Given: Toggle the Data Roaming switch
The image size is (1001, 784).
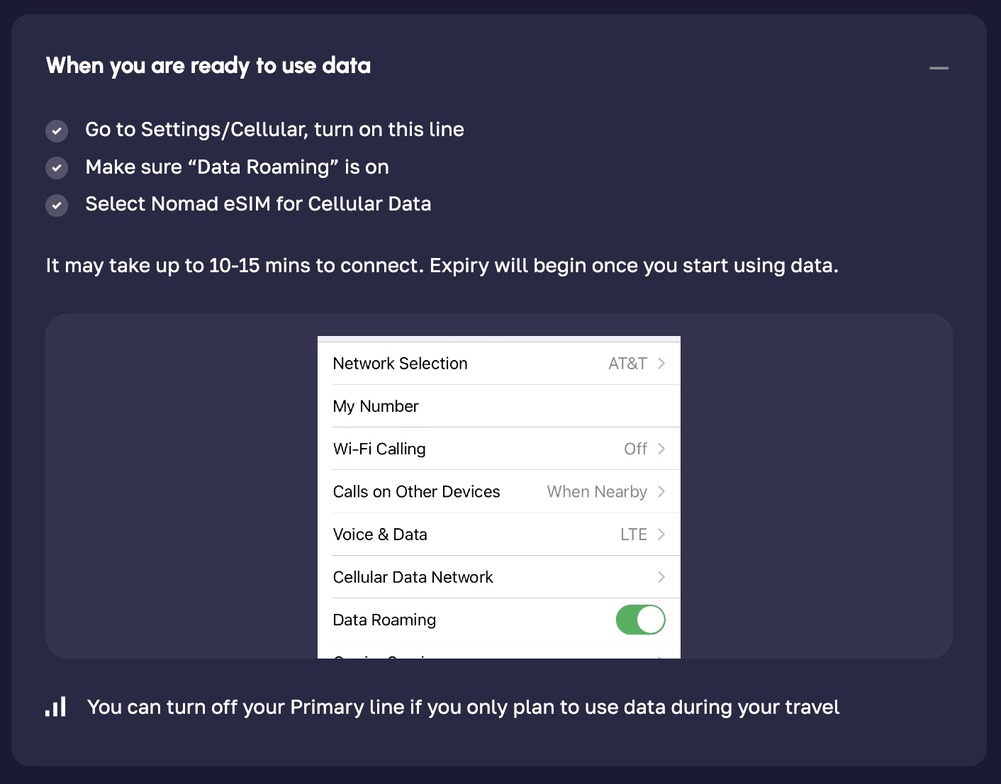Looking at the screenshot, I should click(640, 620).
